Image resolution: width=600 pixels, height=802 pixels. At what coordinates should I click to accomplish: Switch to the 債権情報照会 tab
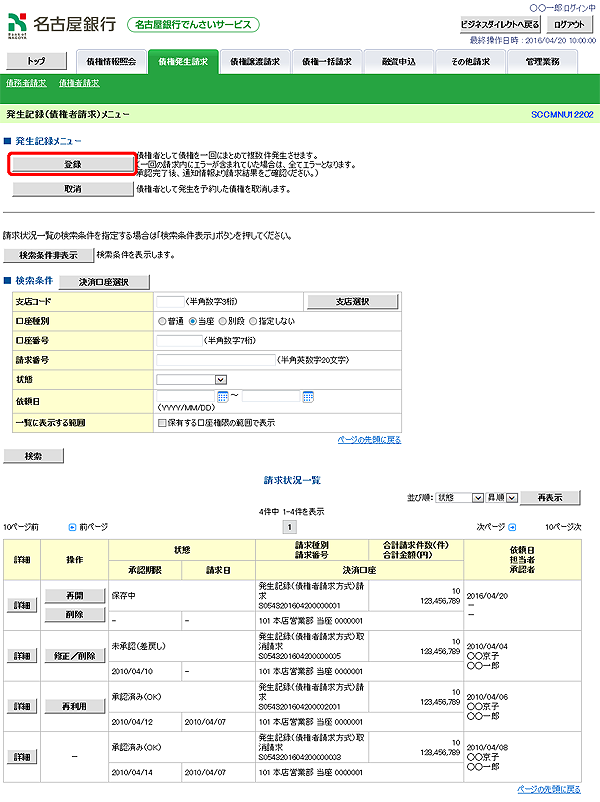pos(111,62)
